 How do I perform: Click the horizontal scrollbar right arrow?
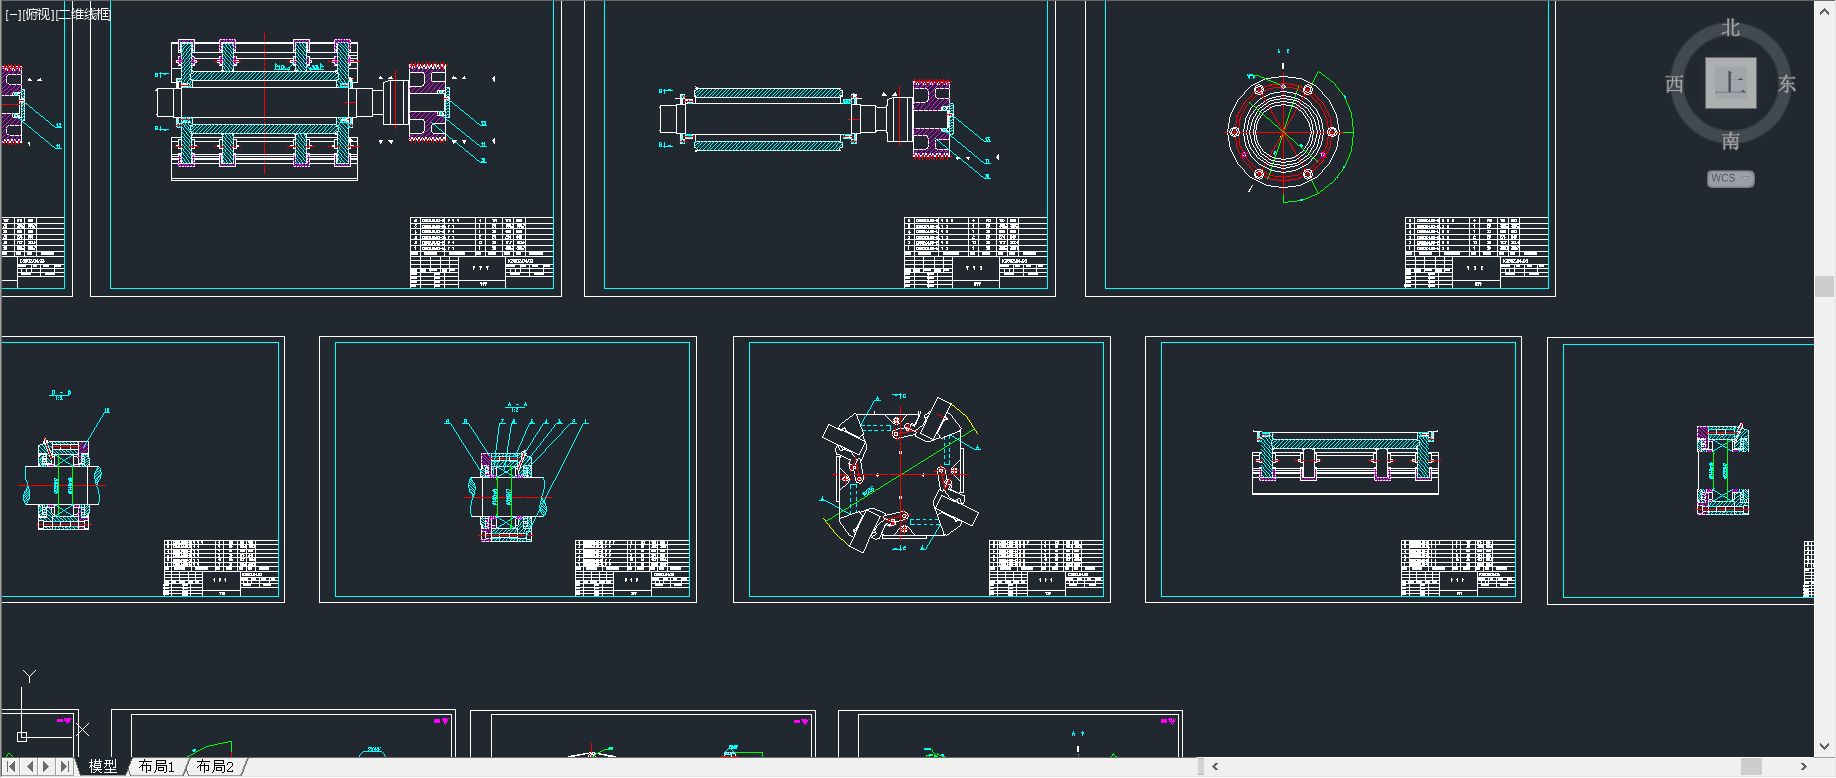click(1804, 767)
